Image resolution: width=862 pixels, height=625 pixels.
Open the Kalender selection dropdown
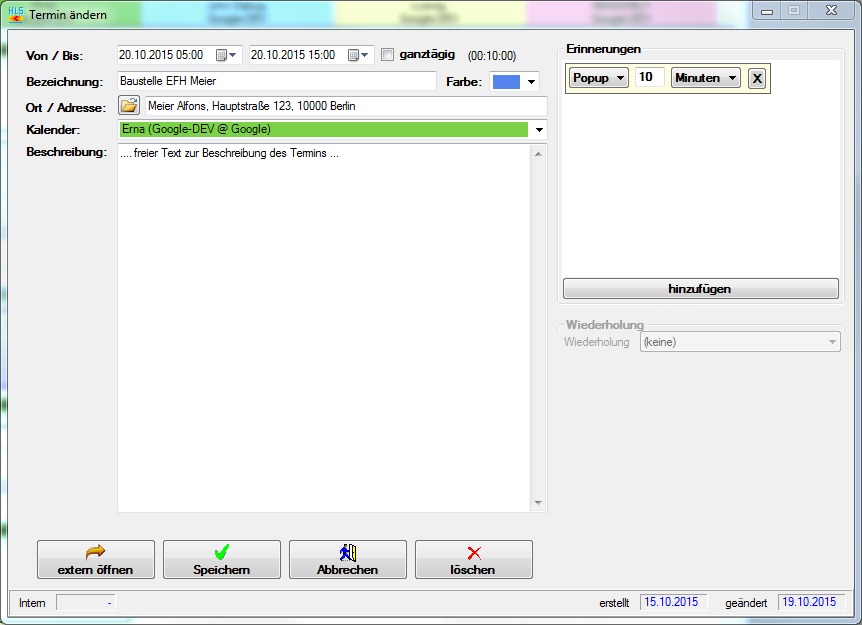[x=539, y=129]
